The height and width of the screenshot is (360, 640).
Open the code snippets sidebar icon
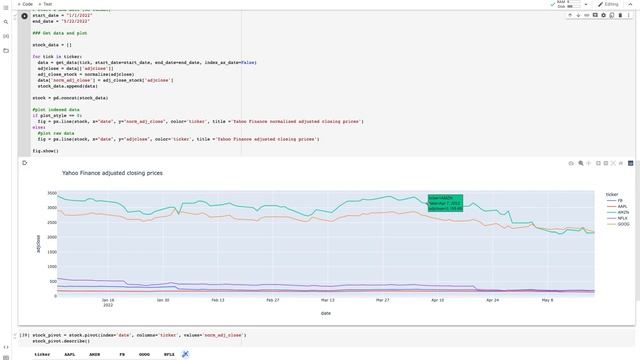[6, 347]
